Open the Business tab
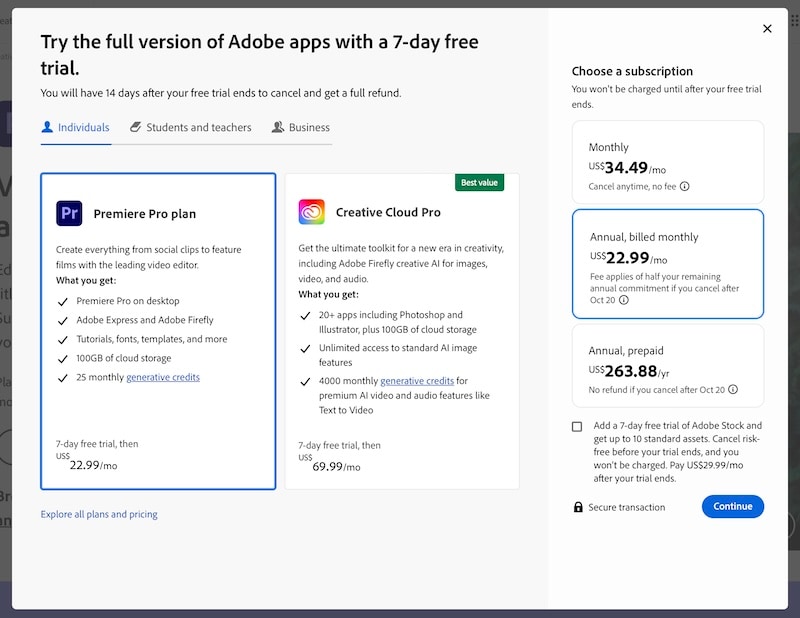The width and height of the screenshot is (800, 618). tap(301, 128)
